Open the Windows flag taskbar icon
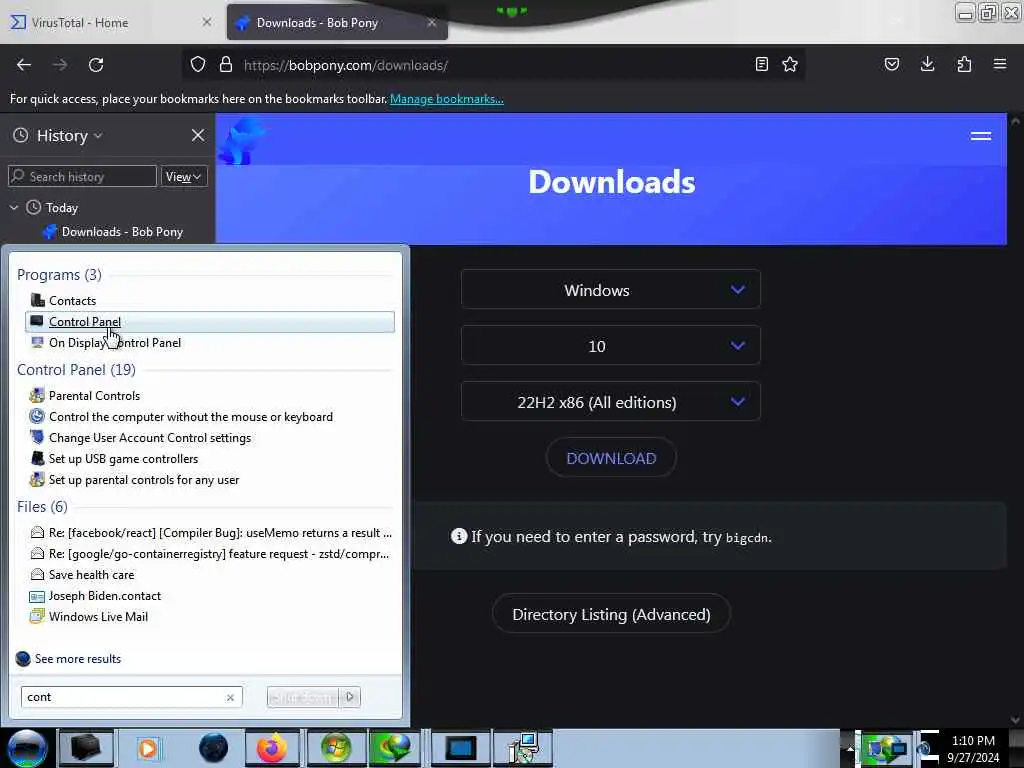The width and height of the screenshot is (1024, 768). pos(336,748)
